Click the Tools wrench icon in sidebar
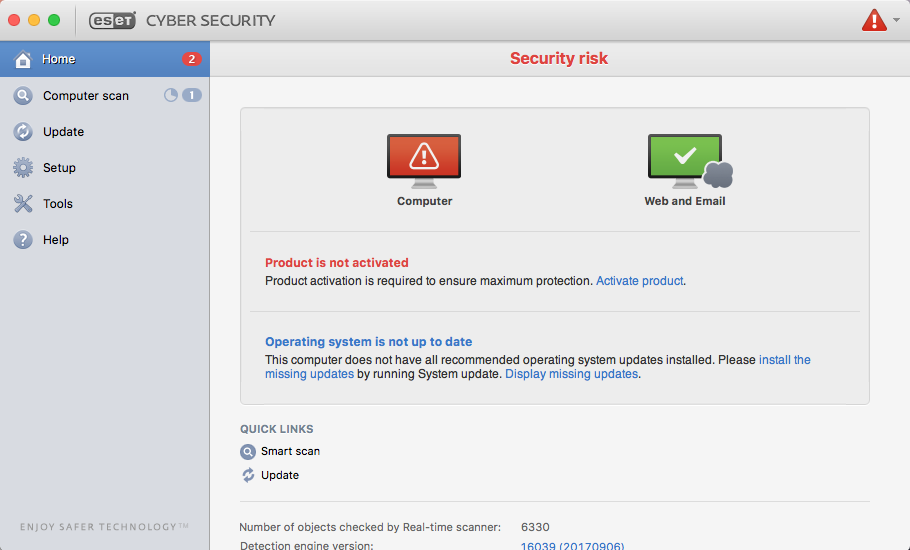The image size is (910, 550). (x=23, y=204)
